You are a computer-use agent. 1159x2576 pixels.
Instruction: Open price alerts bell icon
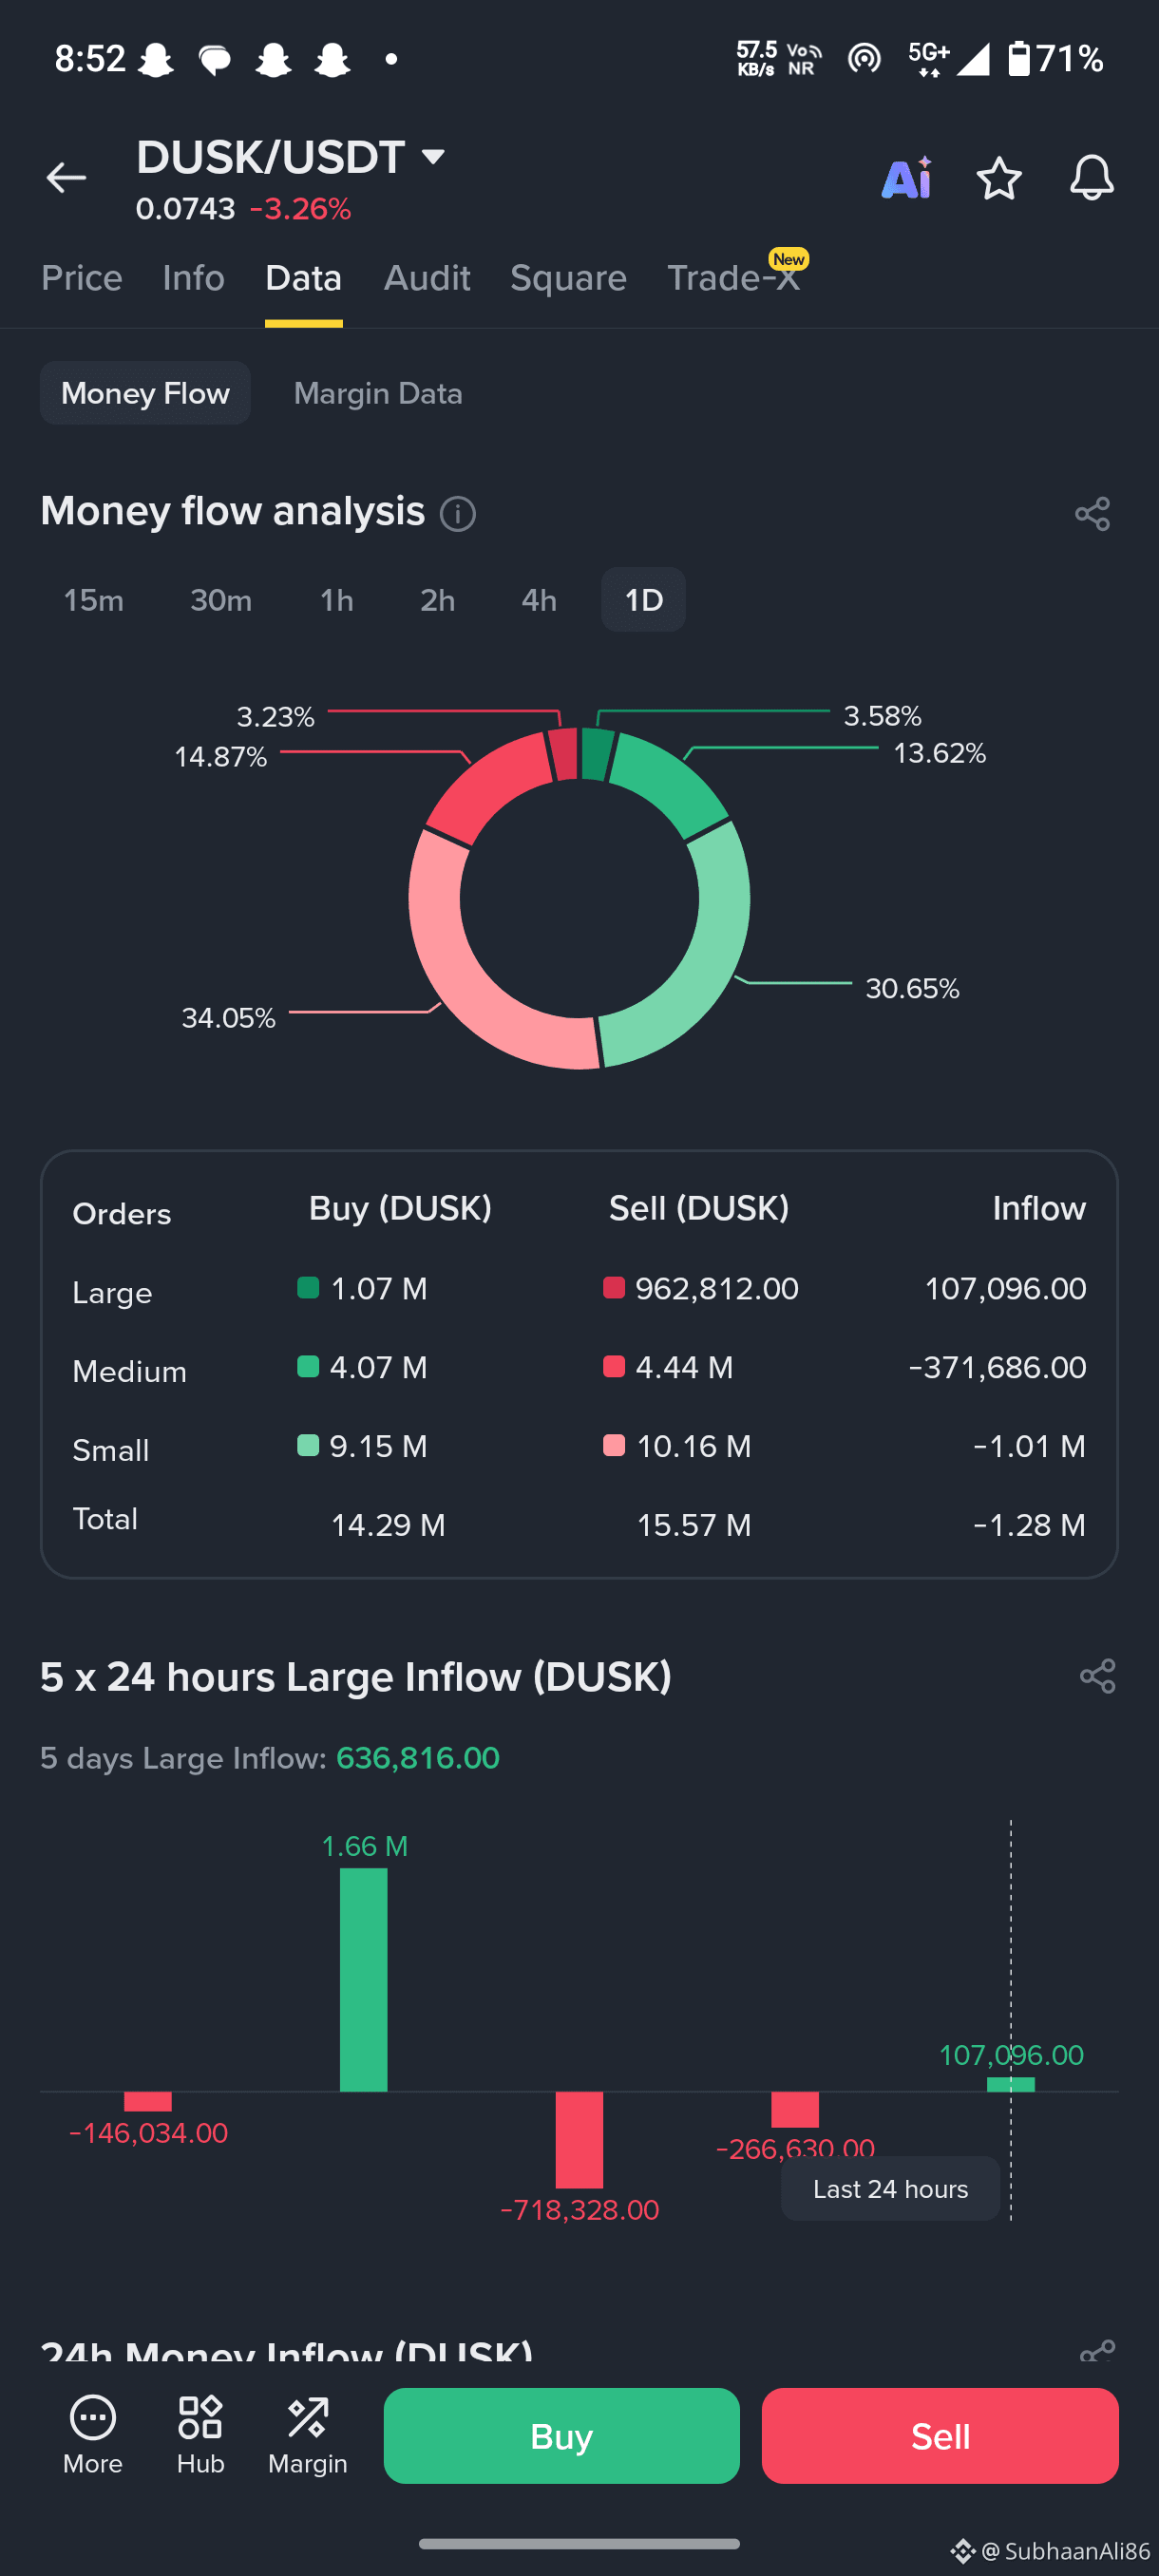[1091, 178]
